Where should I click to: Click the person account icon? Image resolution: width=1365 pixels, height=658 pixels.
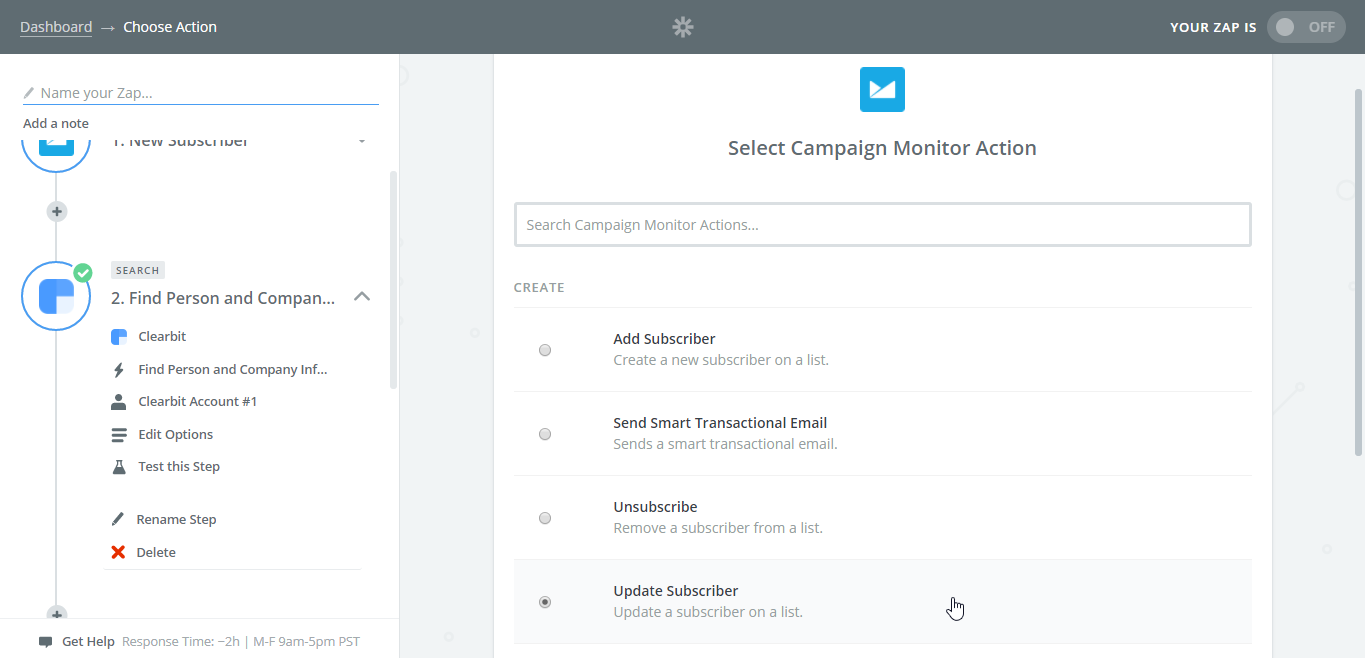(x=119, y=402)
